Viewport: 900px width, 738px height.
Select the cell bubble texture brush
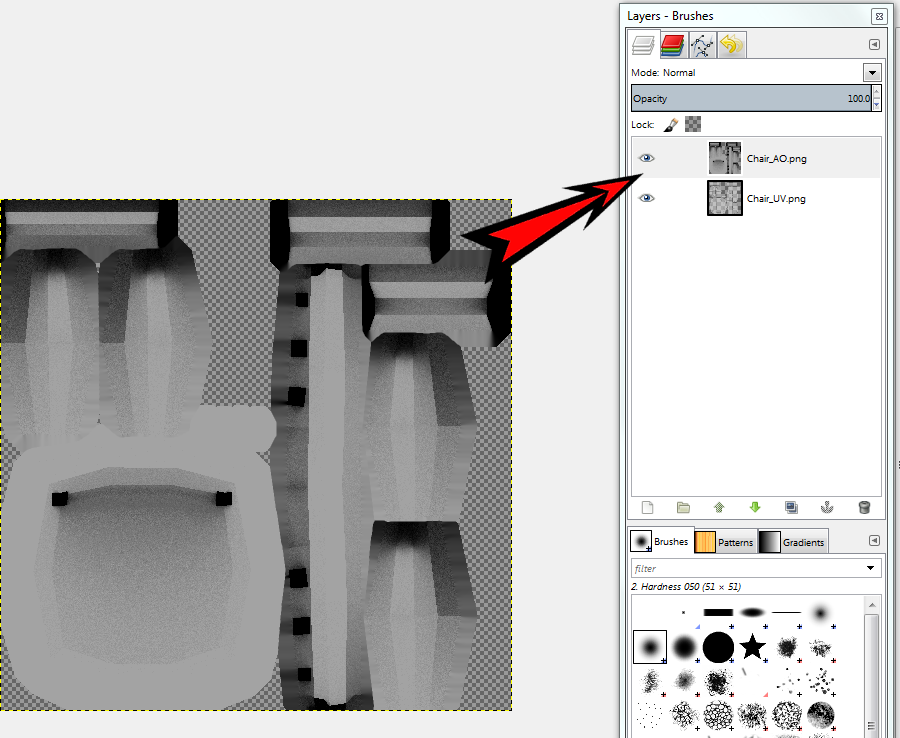(x=718, y=716)
